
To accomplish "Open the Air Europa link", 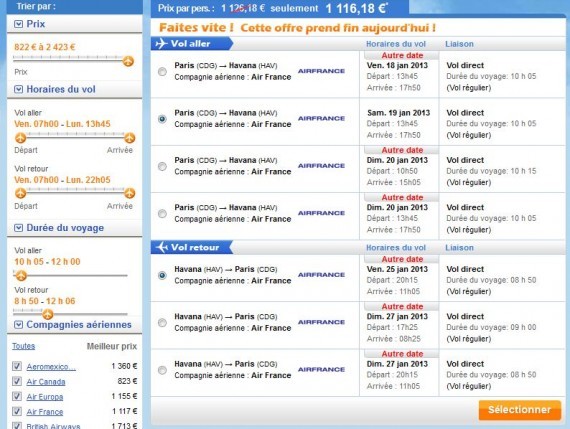I will 45,397.
